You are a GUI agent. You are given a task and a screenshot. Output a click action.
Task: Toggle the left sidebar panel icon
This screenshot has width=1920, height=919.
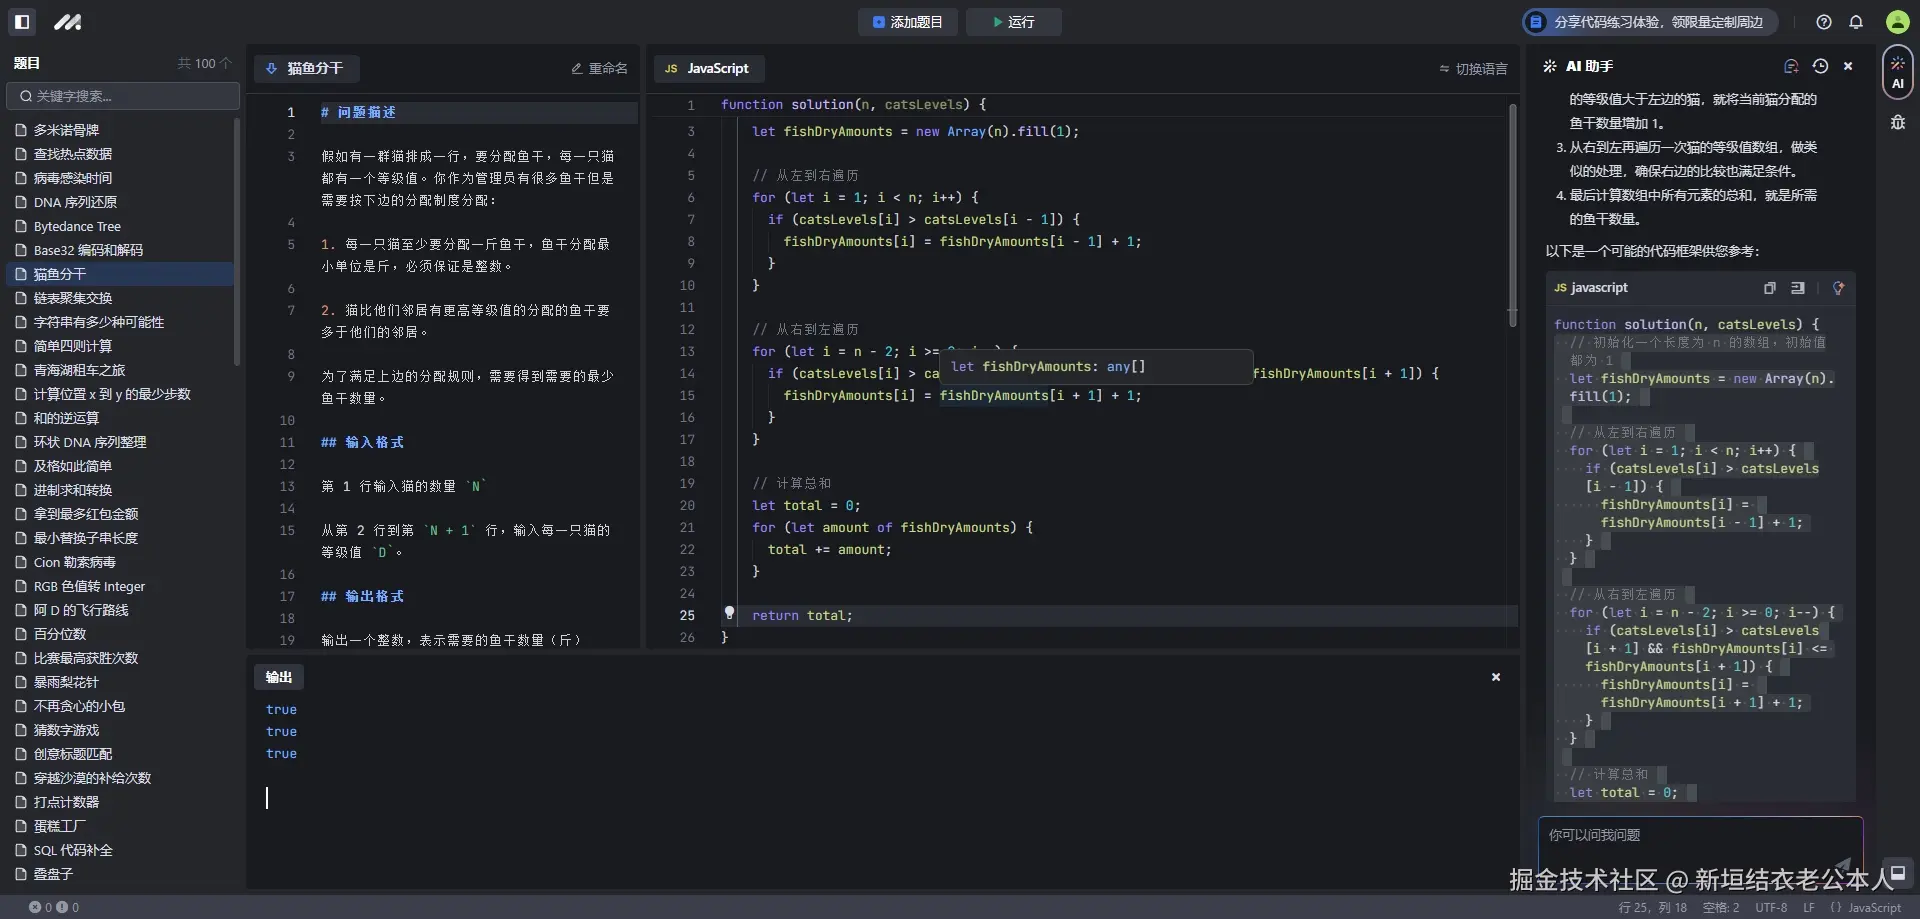(x=22, y=21)
